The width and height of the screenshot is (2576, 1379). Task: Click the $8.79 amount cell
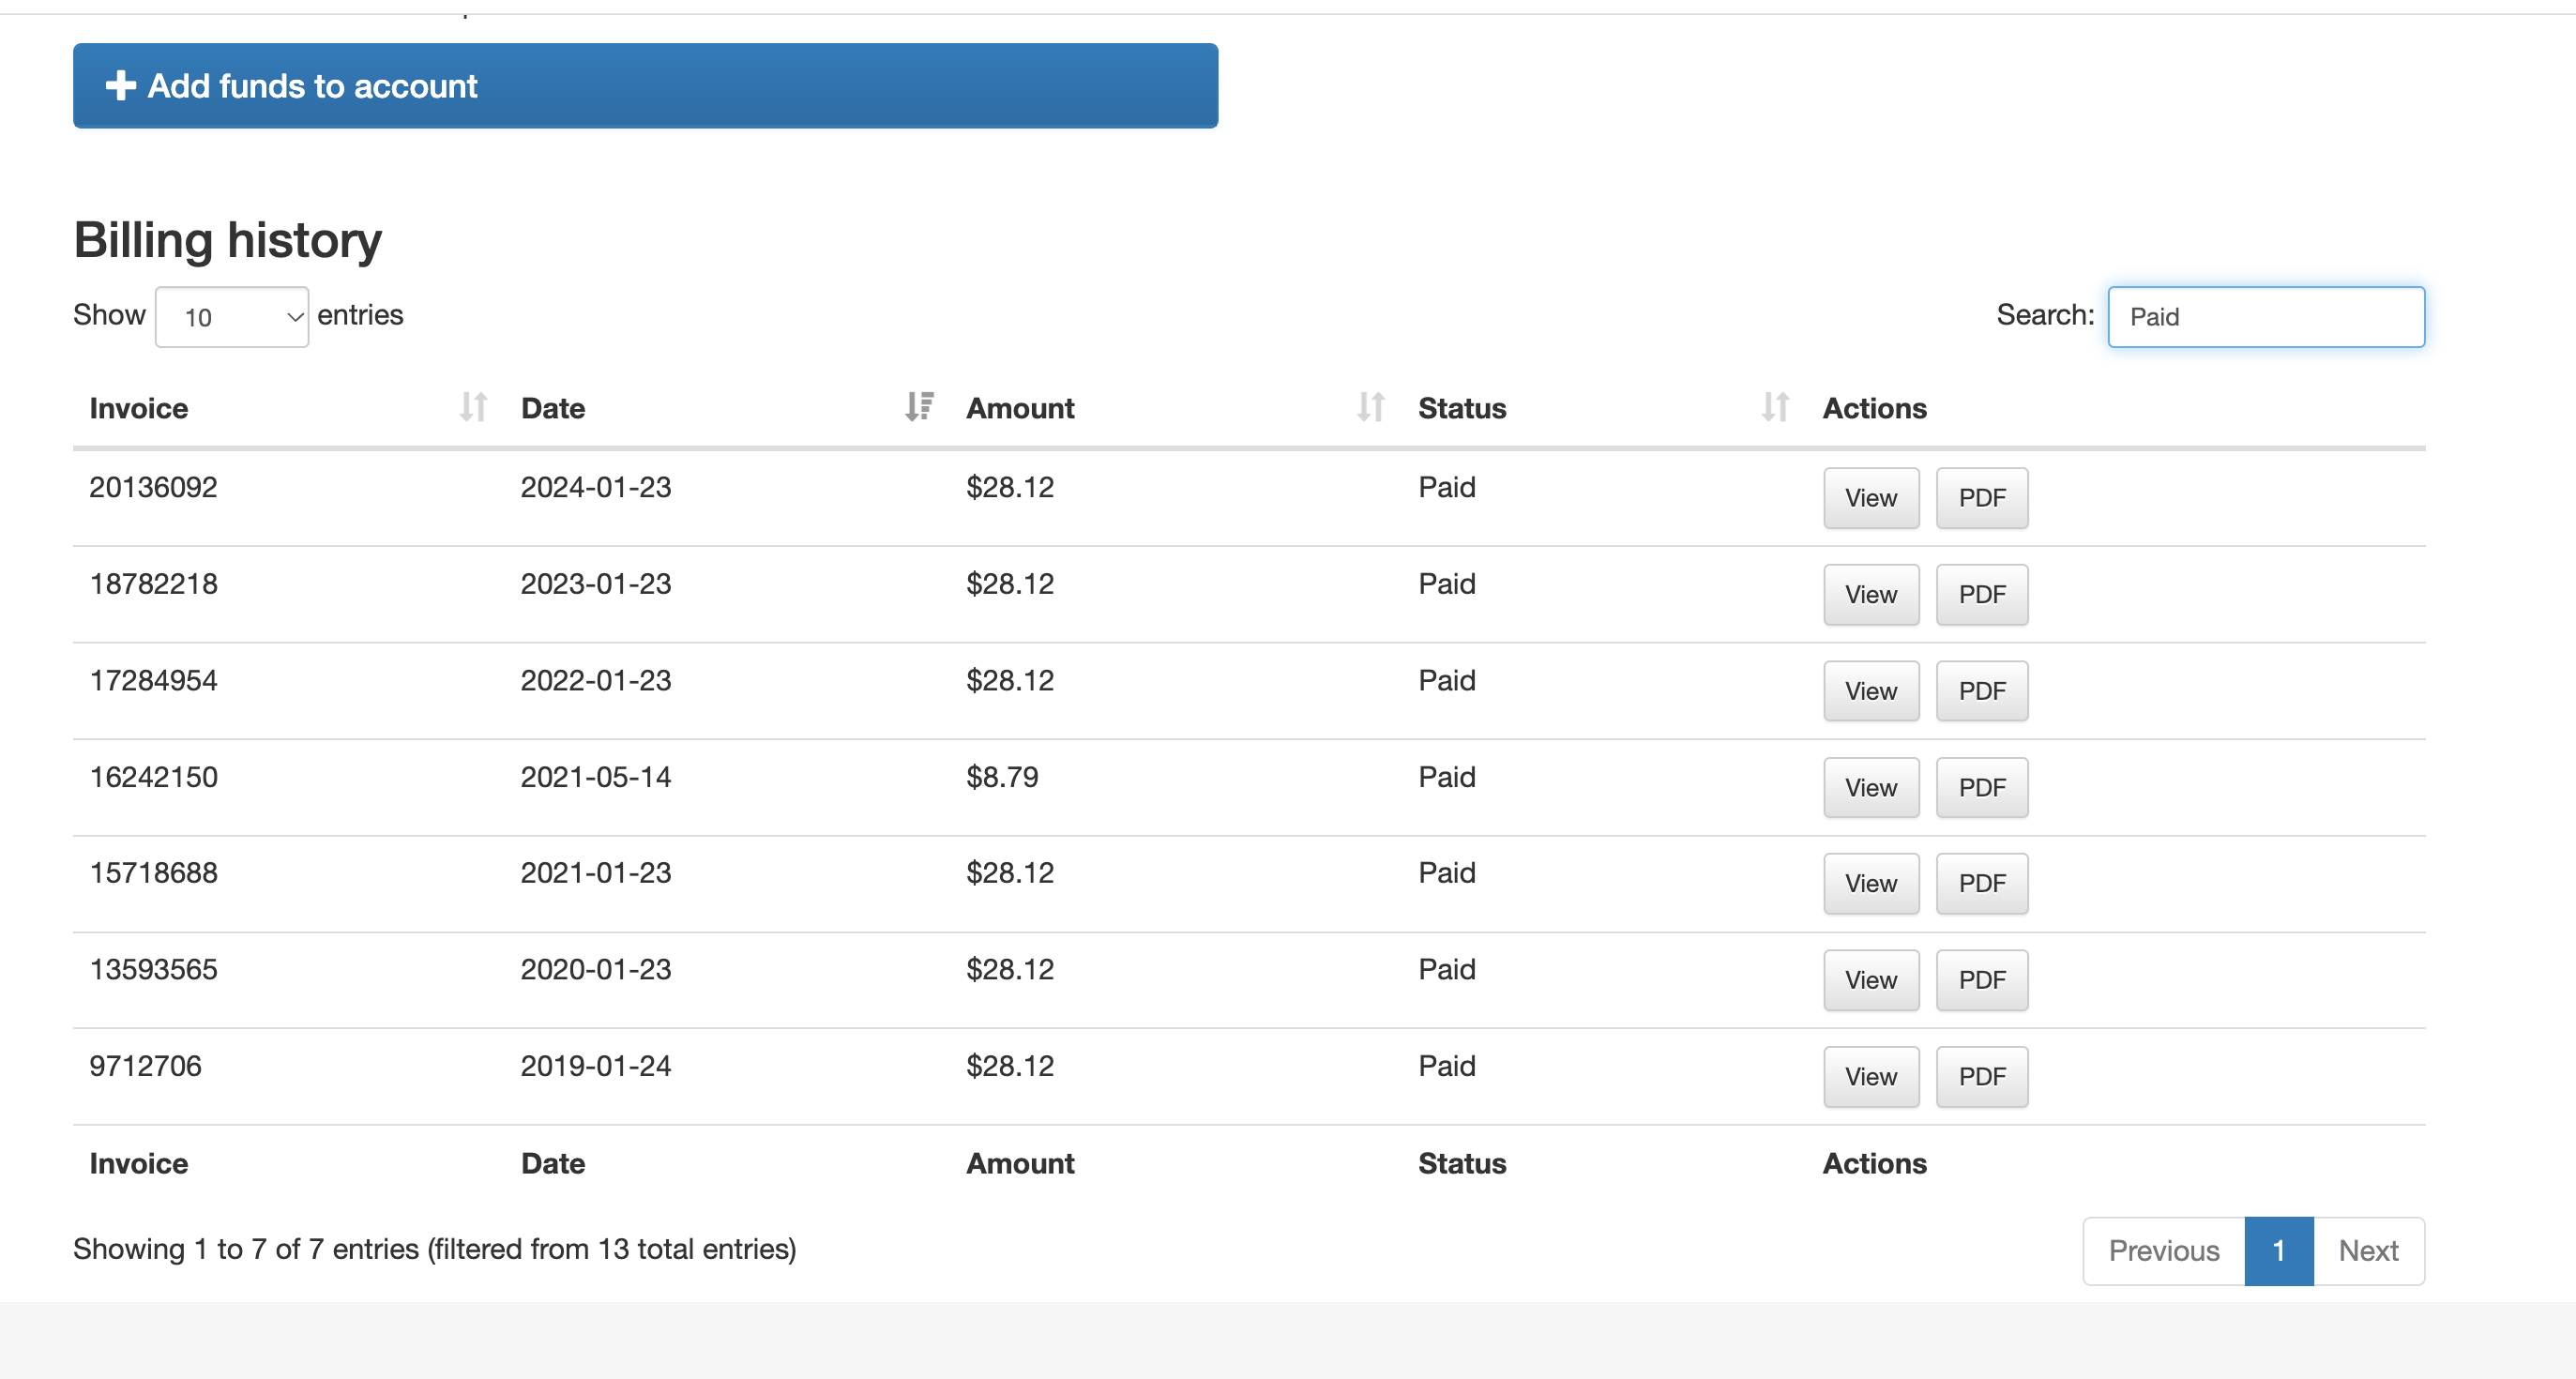click(1002, 777)
